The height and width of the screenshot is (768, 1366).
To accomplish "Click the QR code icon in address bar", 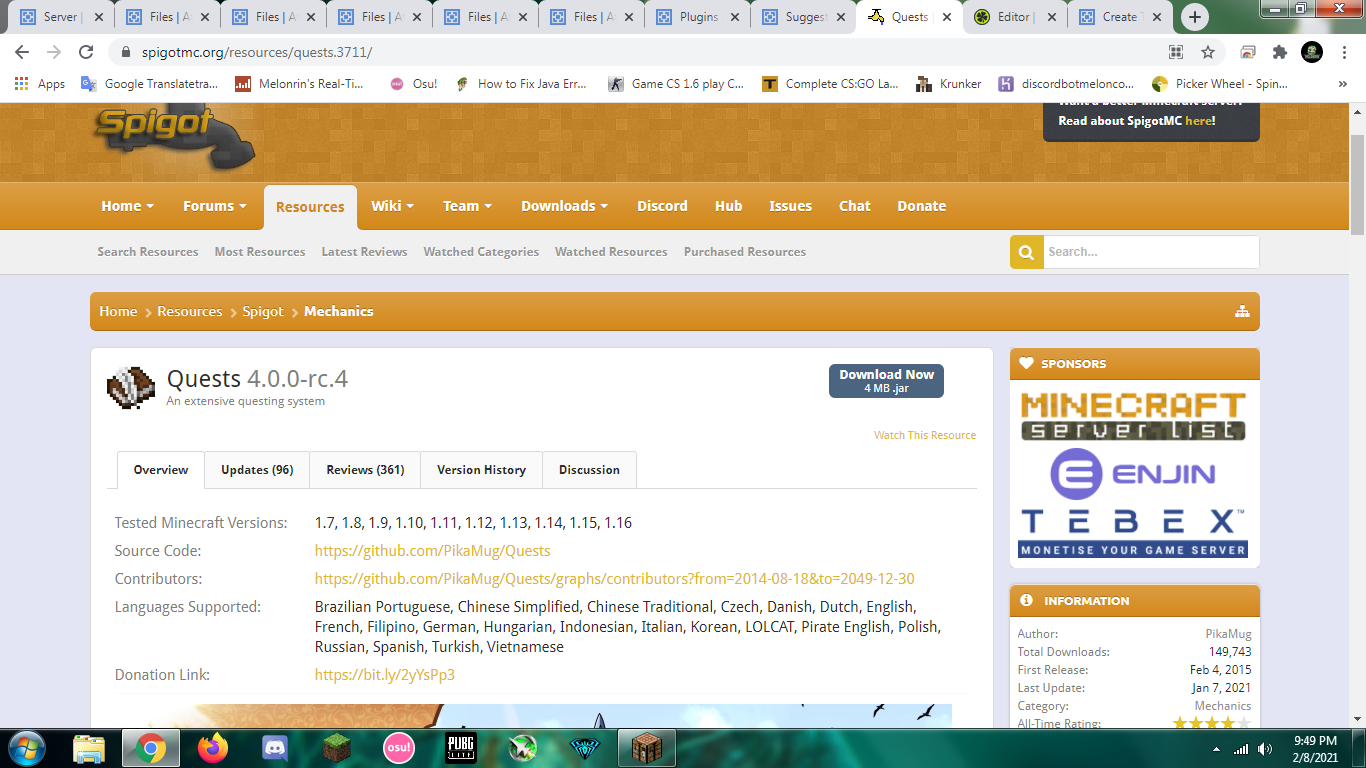I will pyautogui.click(x=1176, y=52).
